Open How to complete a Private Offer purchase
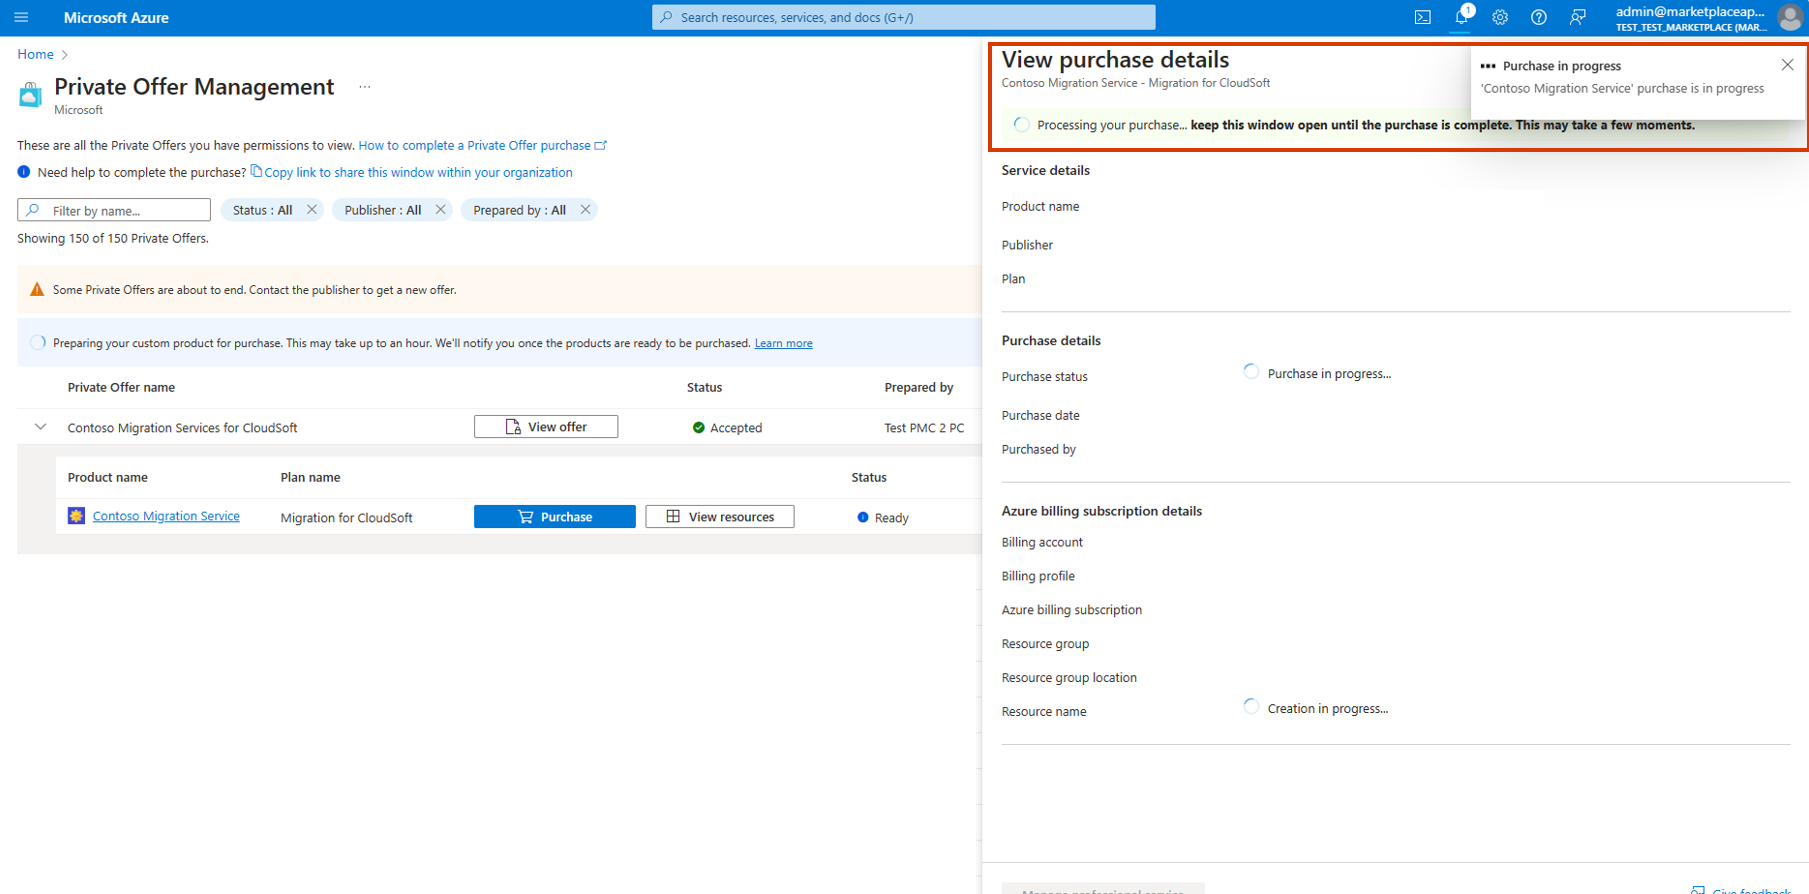 coord(474,145)
